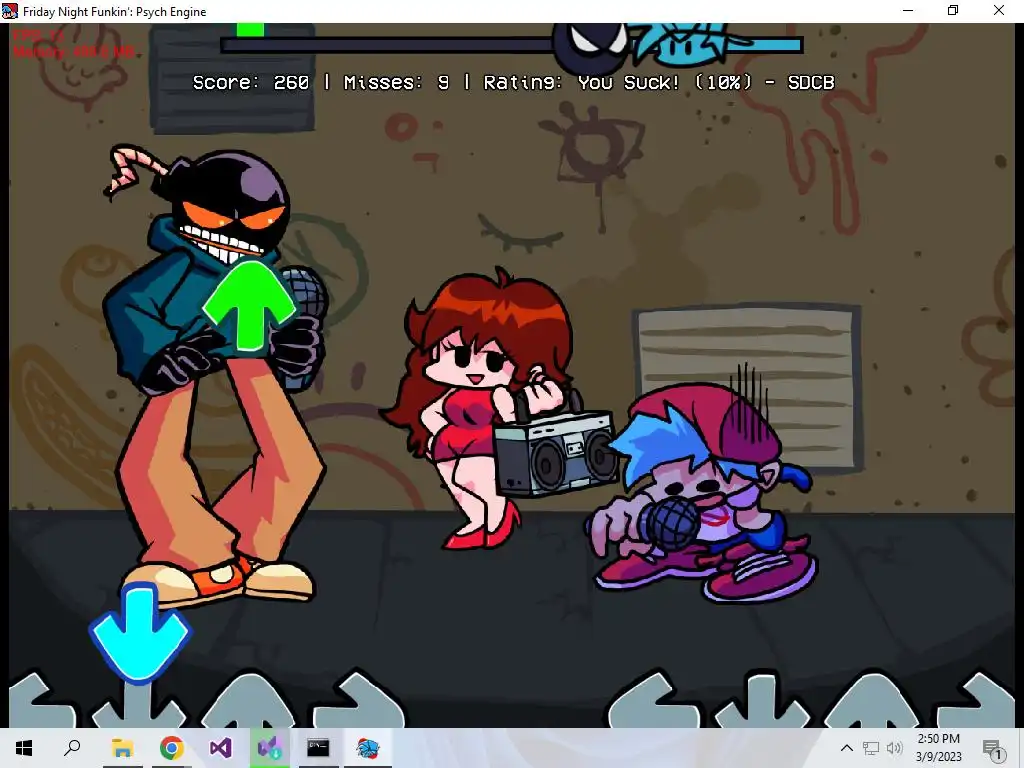Open Visual Studio from the taskbar
The image size is (1024, 768).
click(221, 748)
